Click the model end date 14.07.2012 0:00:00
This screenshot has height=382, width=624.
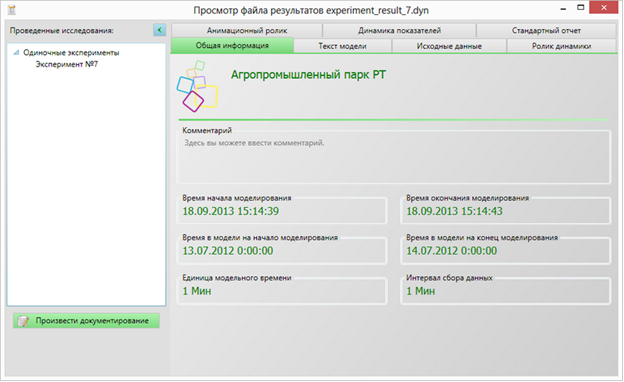click(x=452, y=251)
